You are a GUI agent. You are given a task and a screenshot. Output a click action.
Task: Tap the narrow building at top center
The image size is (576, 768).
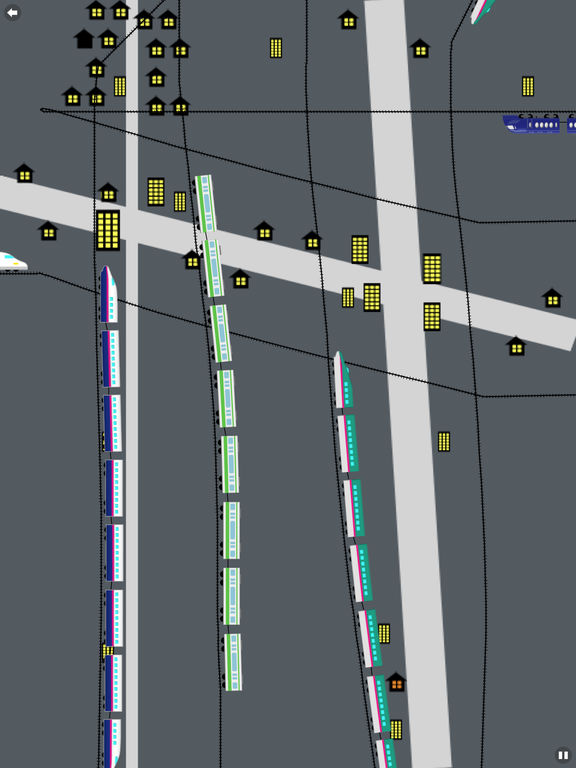(x=276, y=48)
